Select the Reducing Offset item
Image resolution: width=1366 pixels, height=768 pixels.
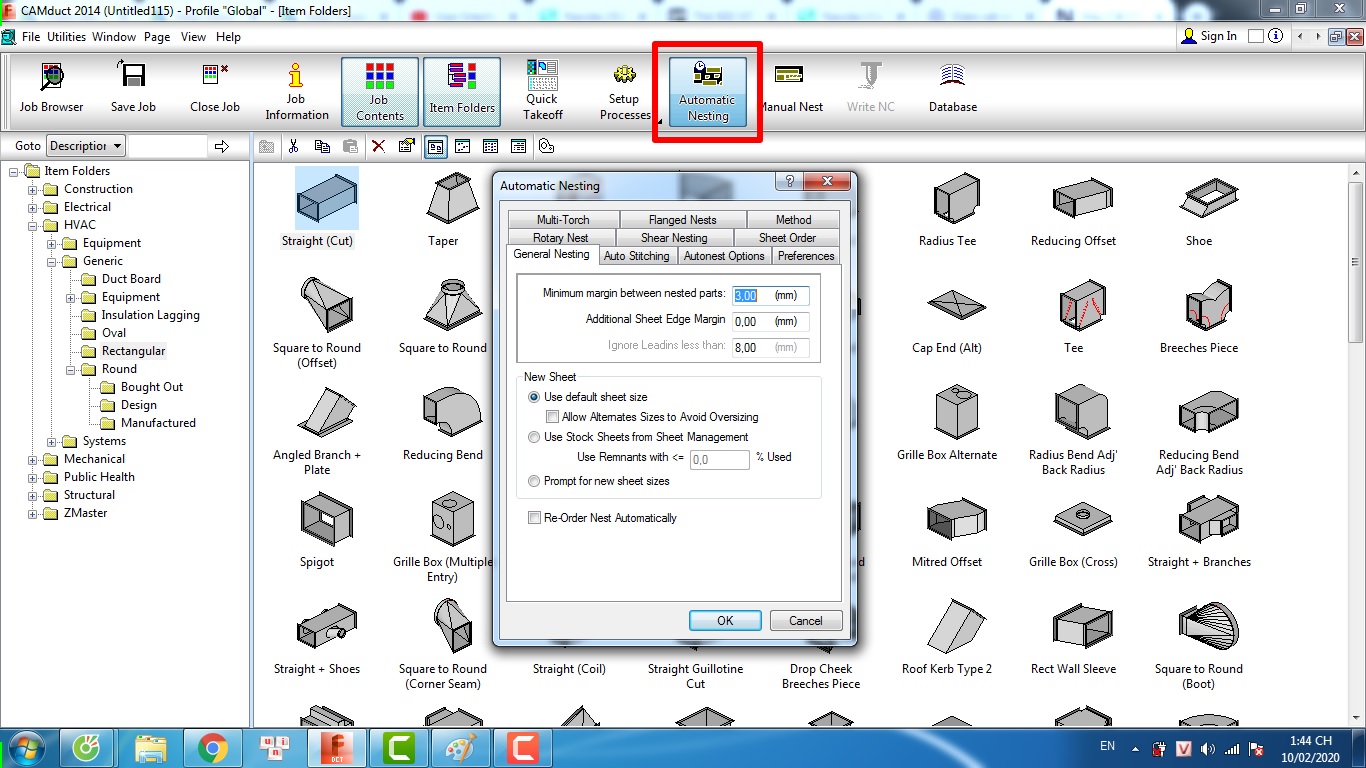1074,208
